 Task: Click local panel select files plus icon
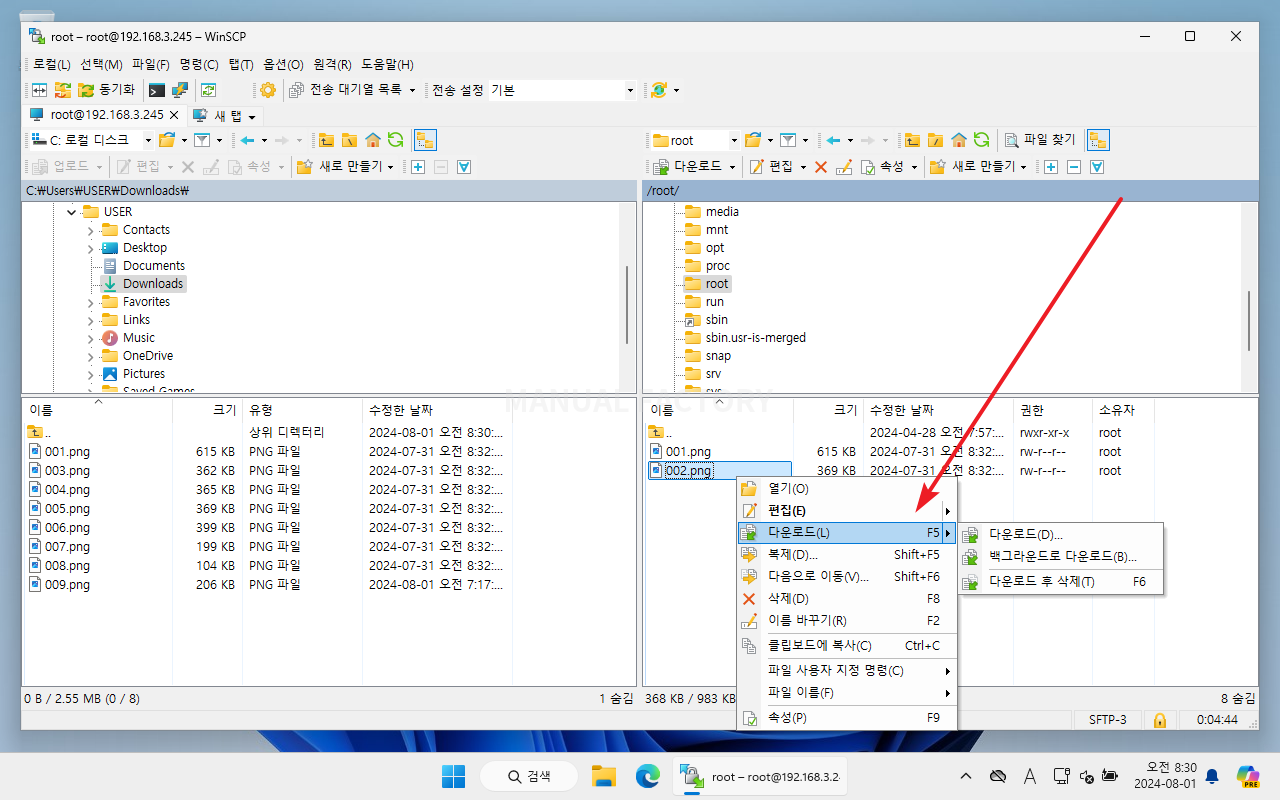point(418,167)
